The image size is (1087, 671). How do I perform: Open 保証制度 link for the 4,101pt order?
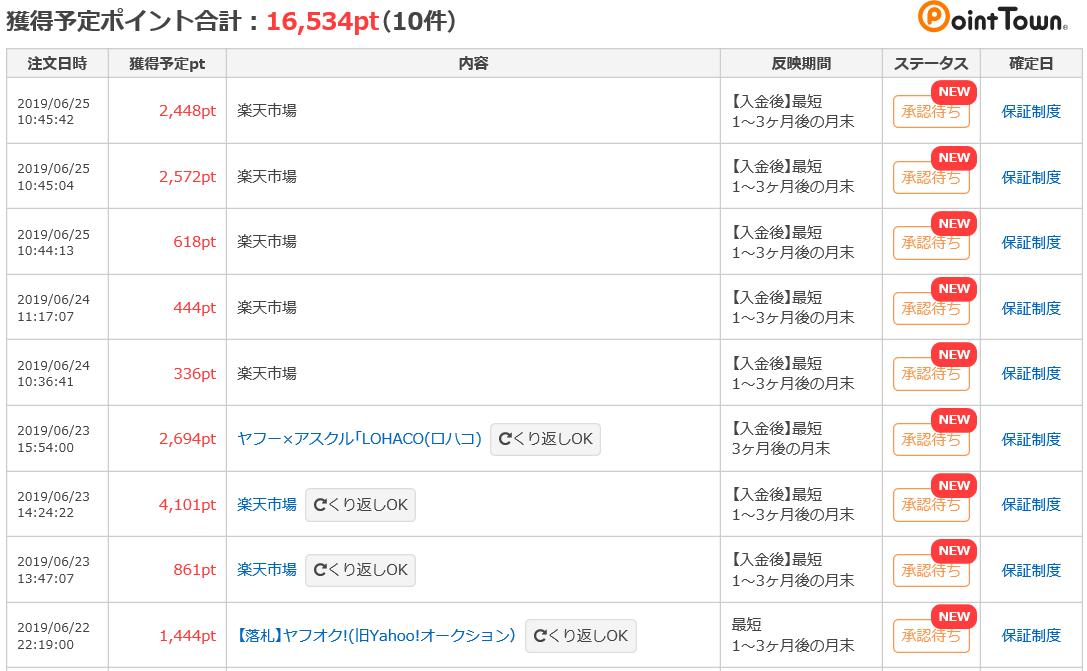coord(1032,505)
